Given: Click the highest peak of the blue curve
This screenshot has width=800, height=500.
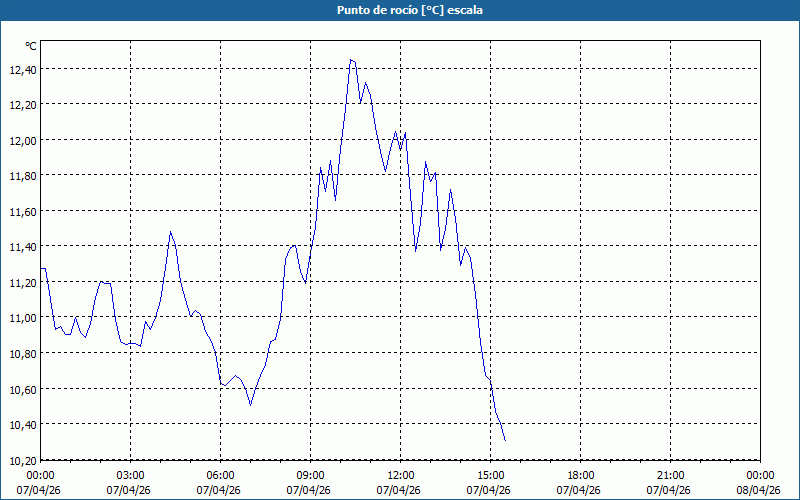Looking at the screenshot, I should click(351, 60).
